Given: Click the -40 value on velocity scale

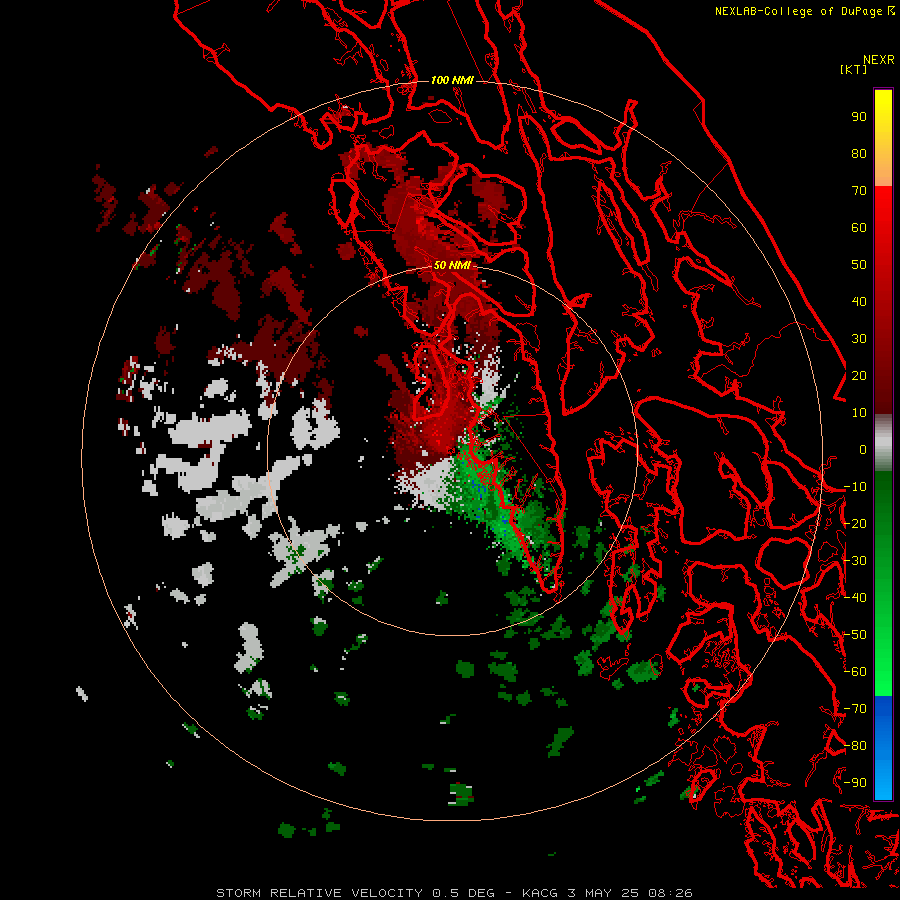Looking at the screenshot, I should click(x=855, y=598).
